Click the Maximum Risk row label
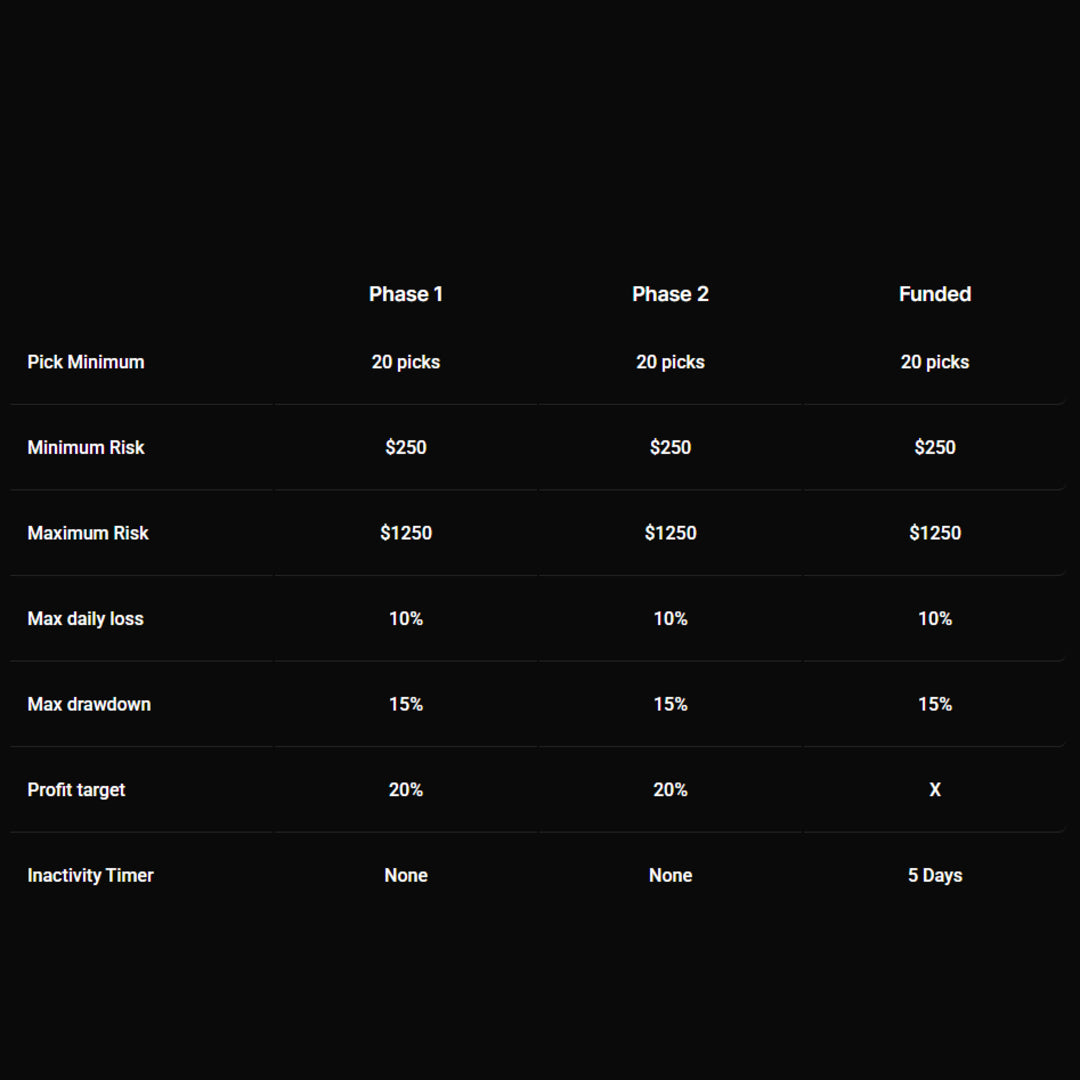Viewport: 1080px width, 1080px height. tap(88, 533)
